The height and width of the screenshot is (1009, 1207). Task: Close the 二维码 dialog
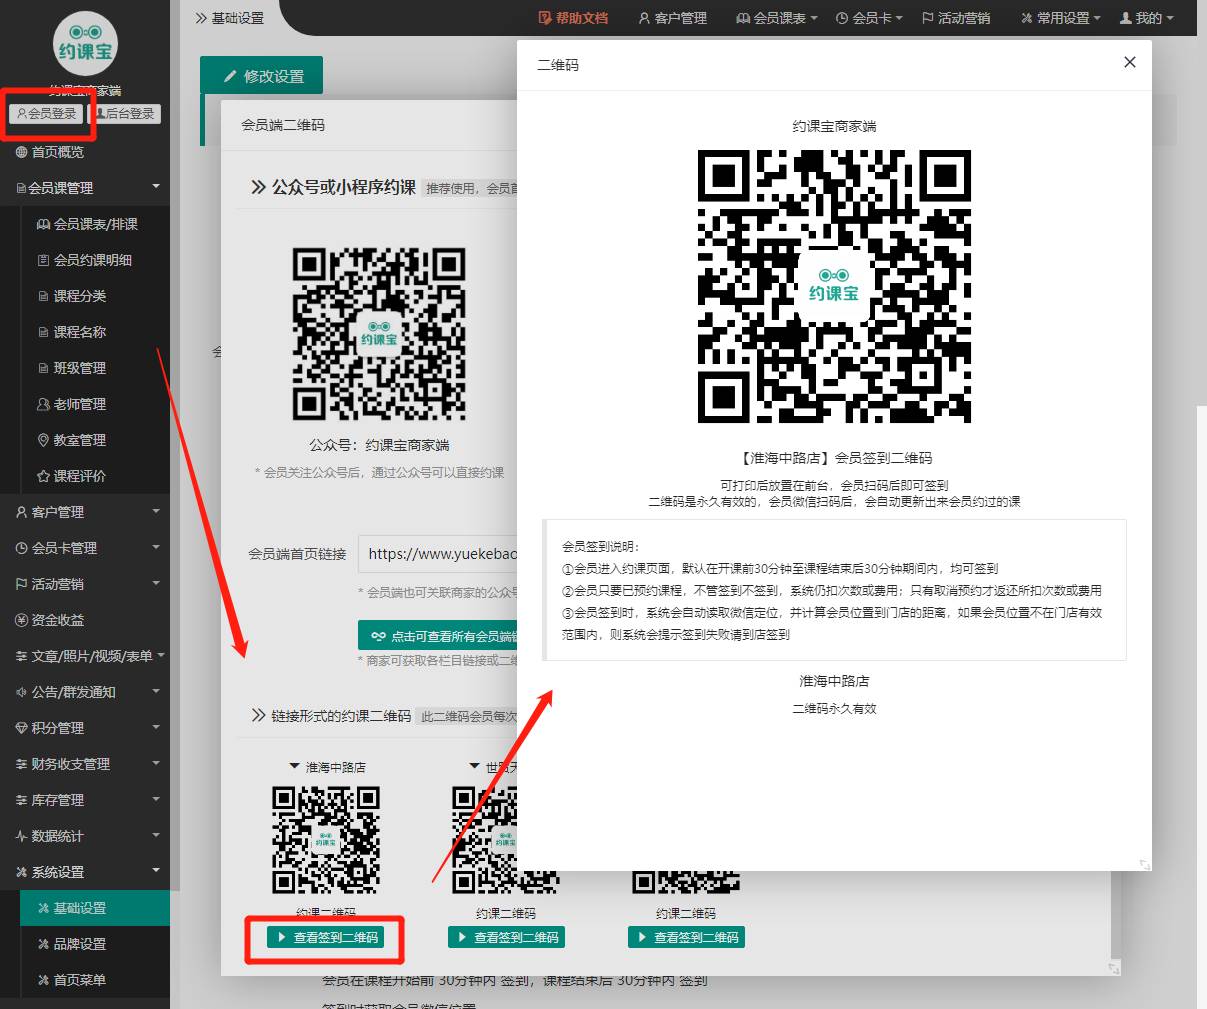pos(1130,62)
